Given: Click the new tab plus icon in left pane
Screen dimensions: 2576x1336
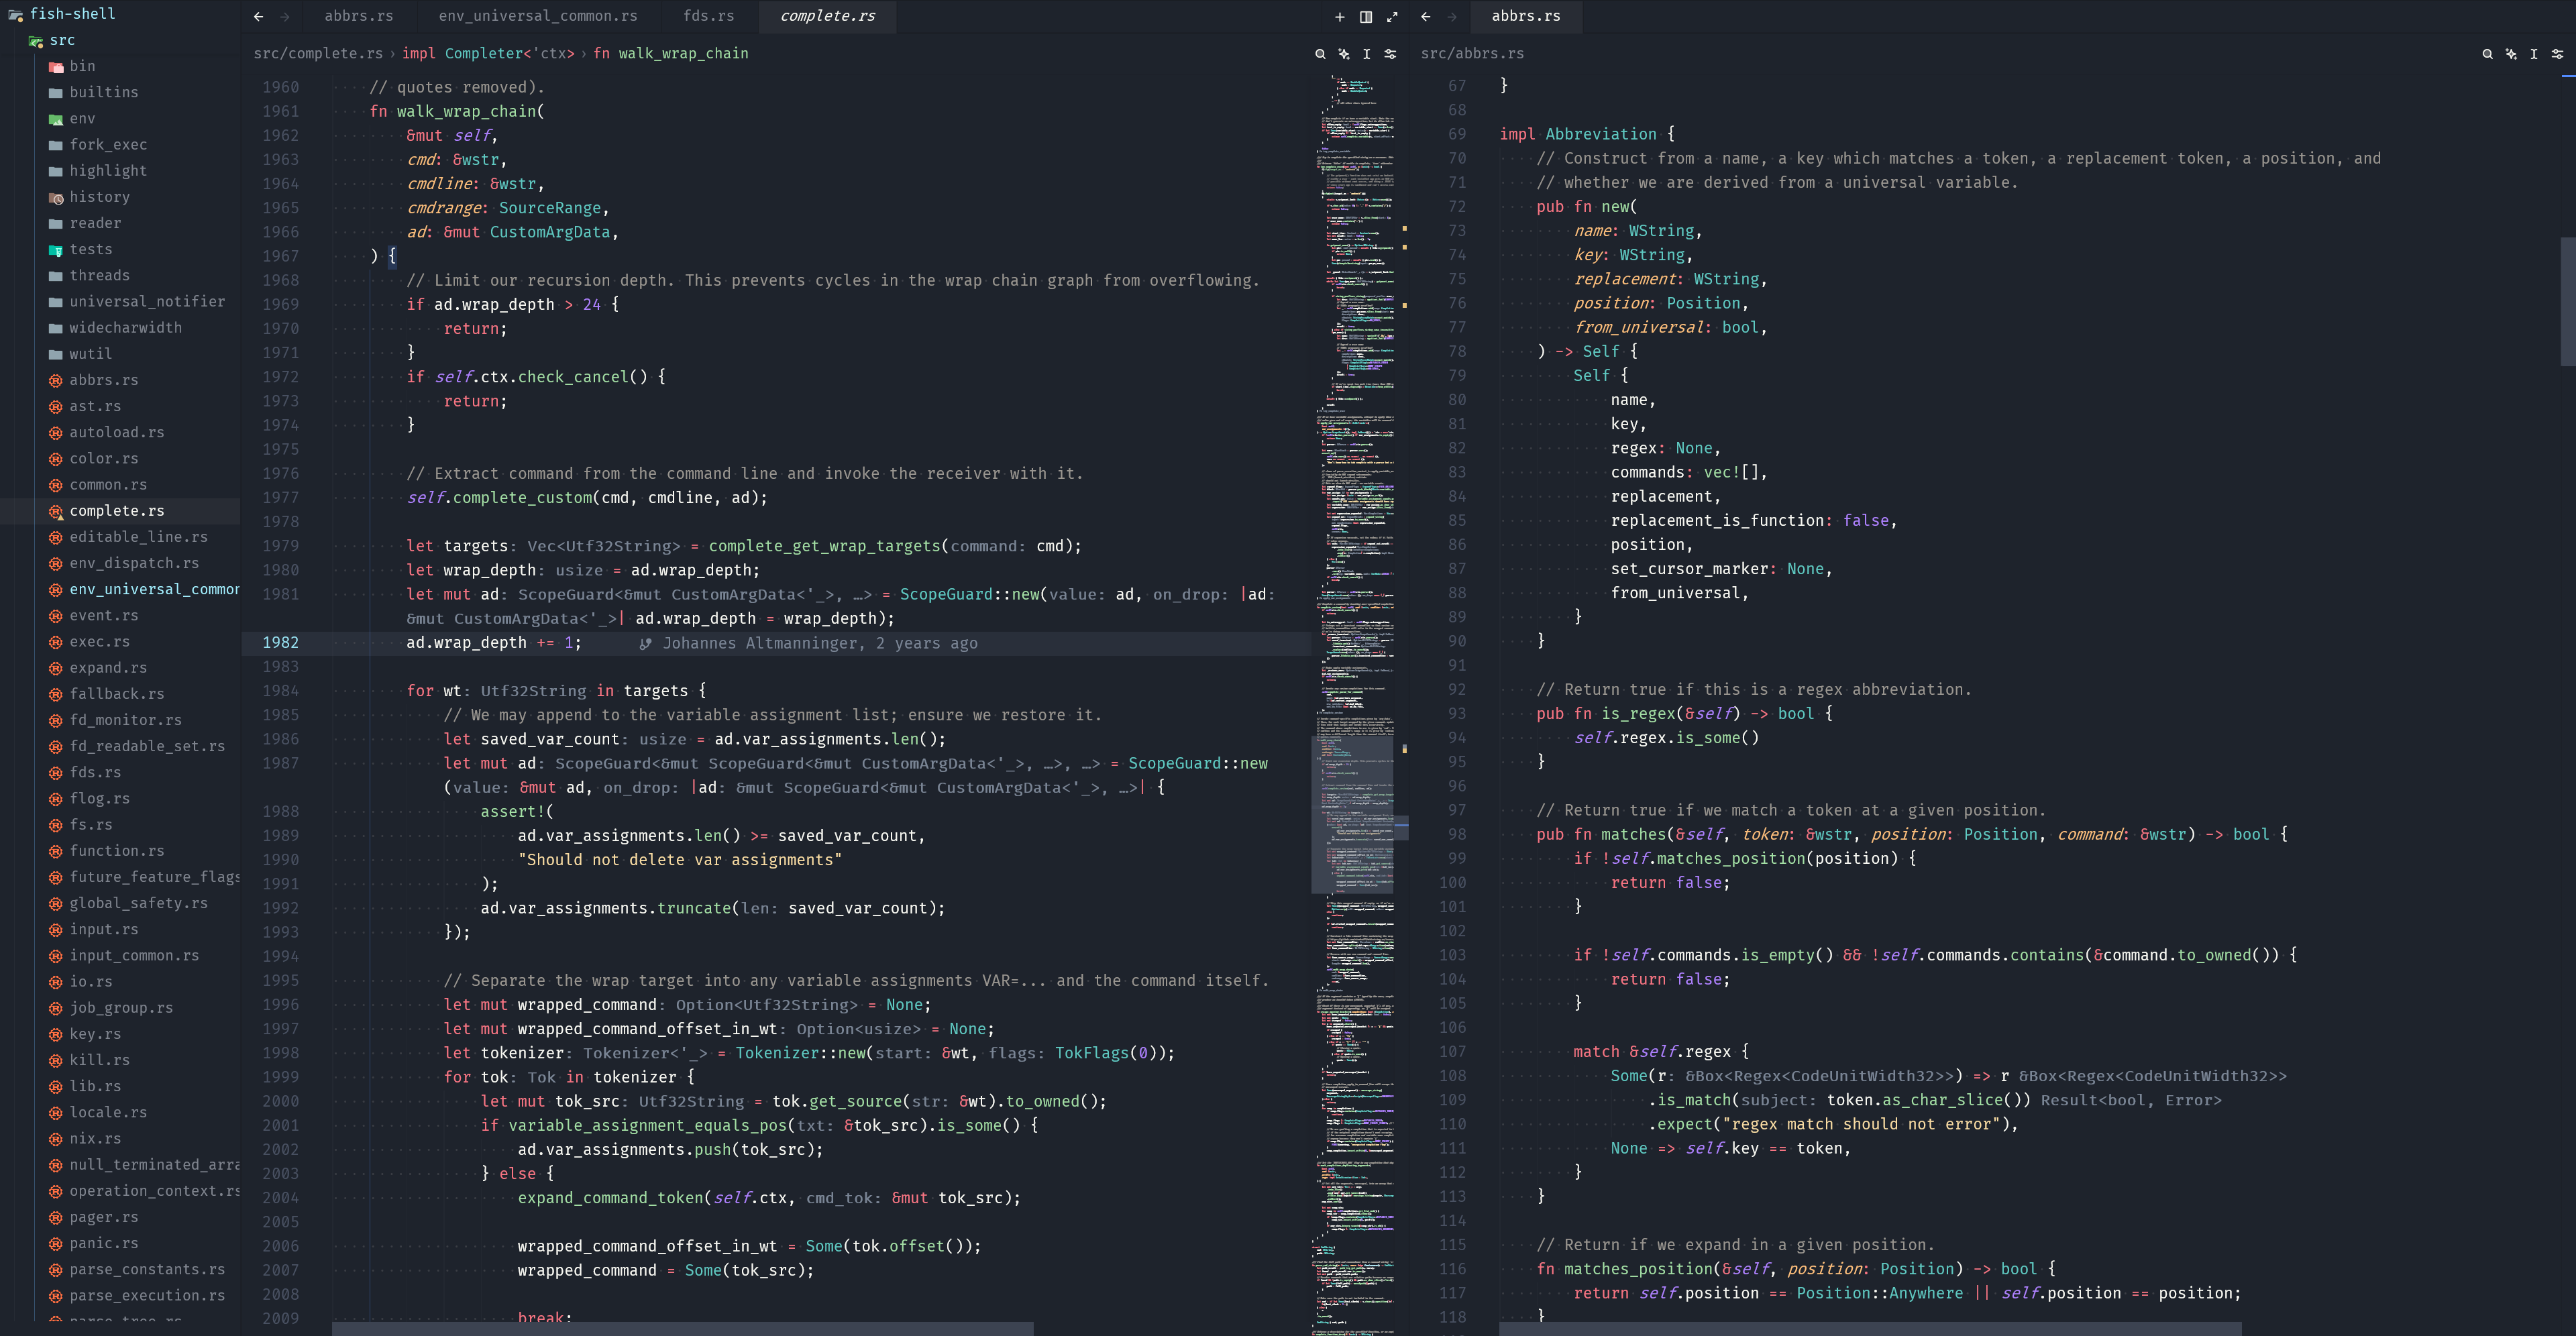Looking at the screenshot, I should coord(1340,17).
